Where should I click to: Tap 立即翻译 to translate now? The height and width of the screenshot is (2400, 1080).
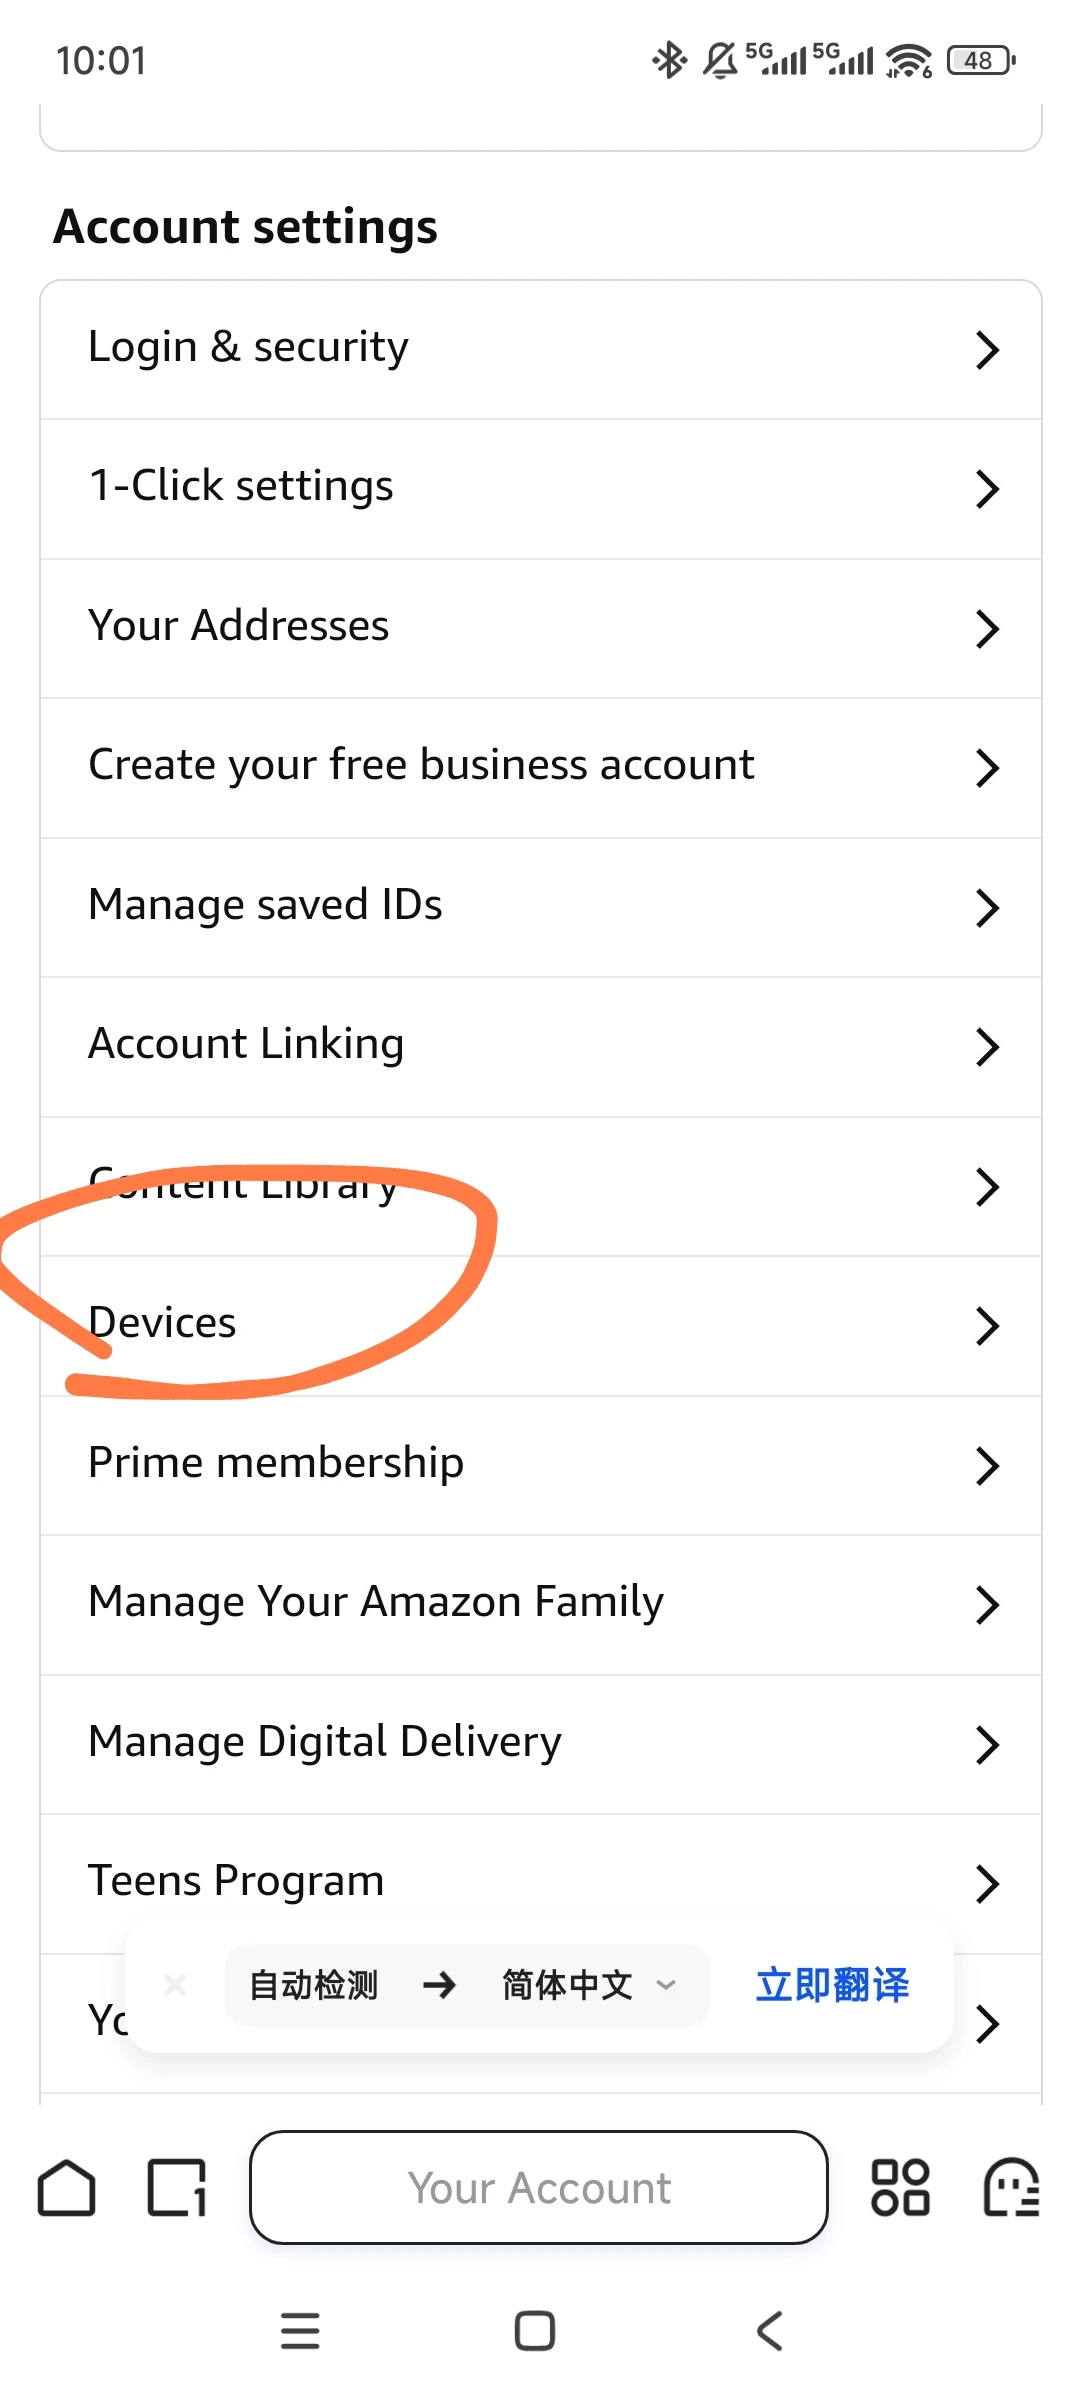tap(832, 1985)
